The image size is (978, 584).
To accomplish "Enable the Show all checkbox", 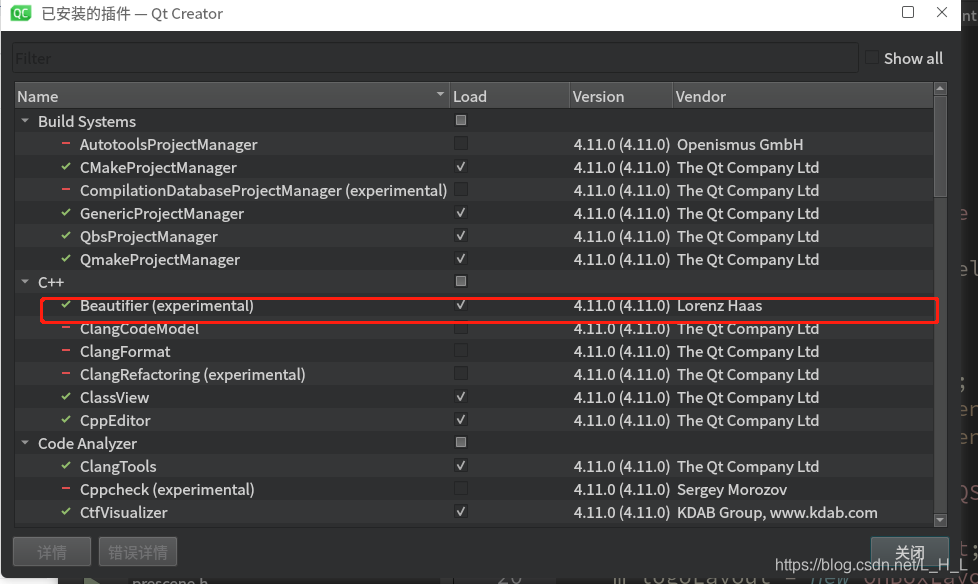I will [x=872, y=57].
